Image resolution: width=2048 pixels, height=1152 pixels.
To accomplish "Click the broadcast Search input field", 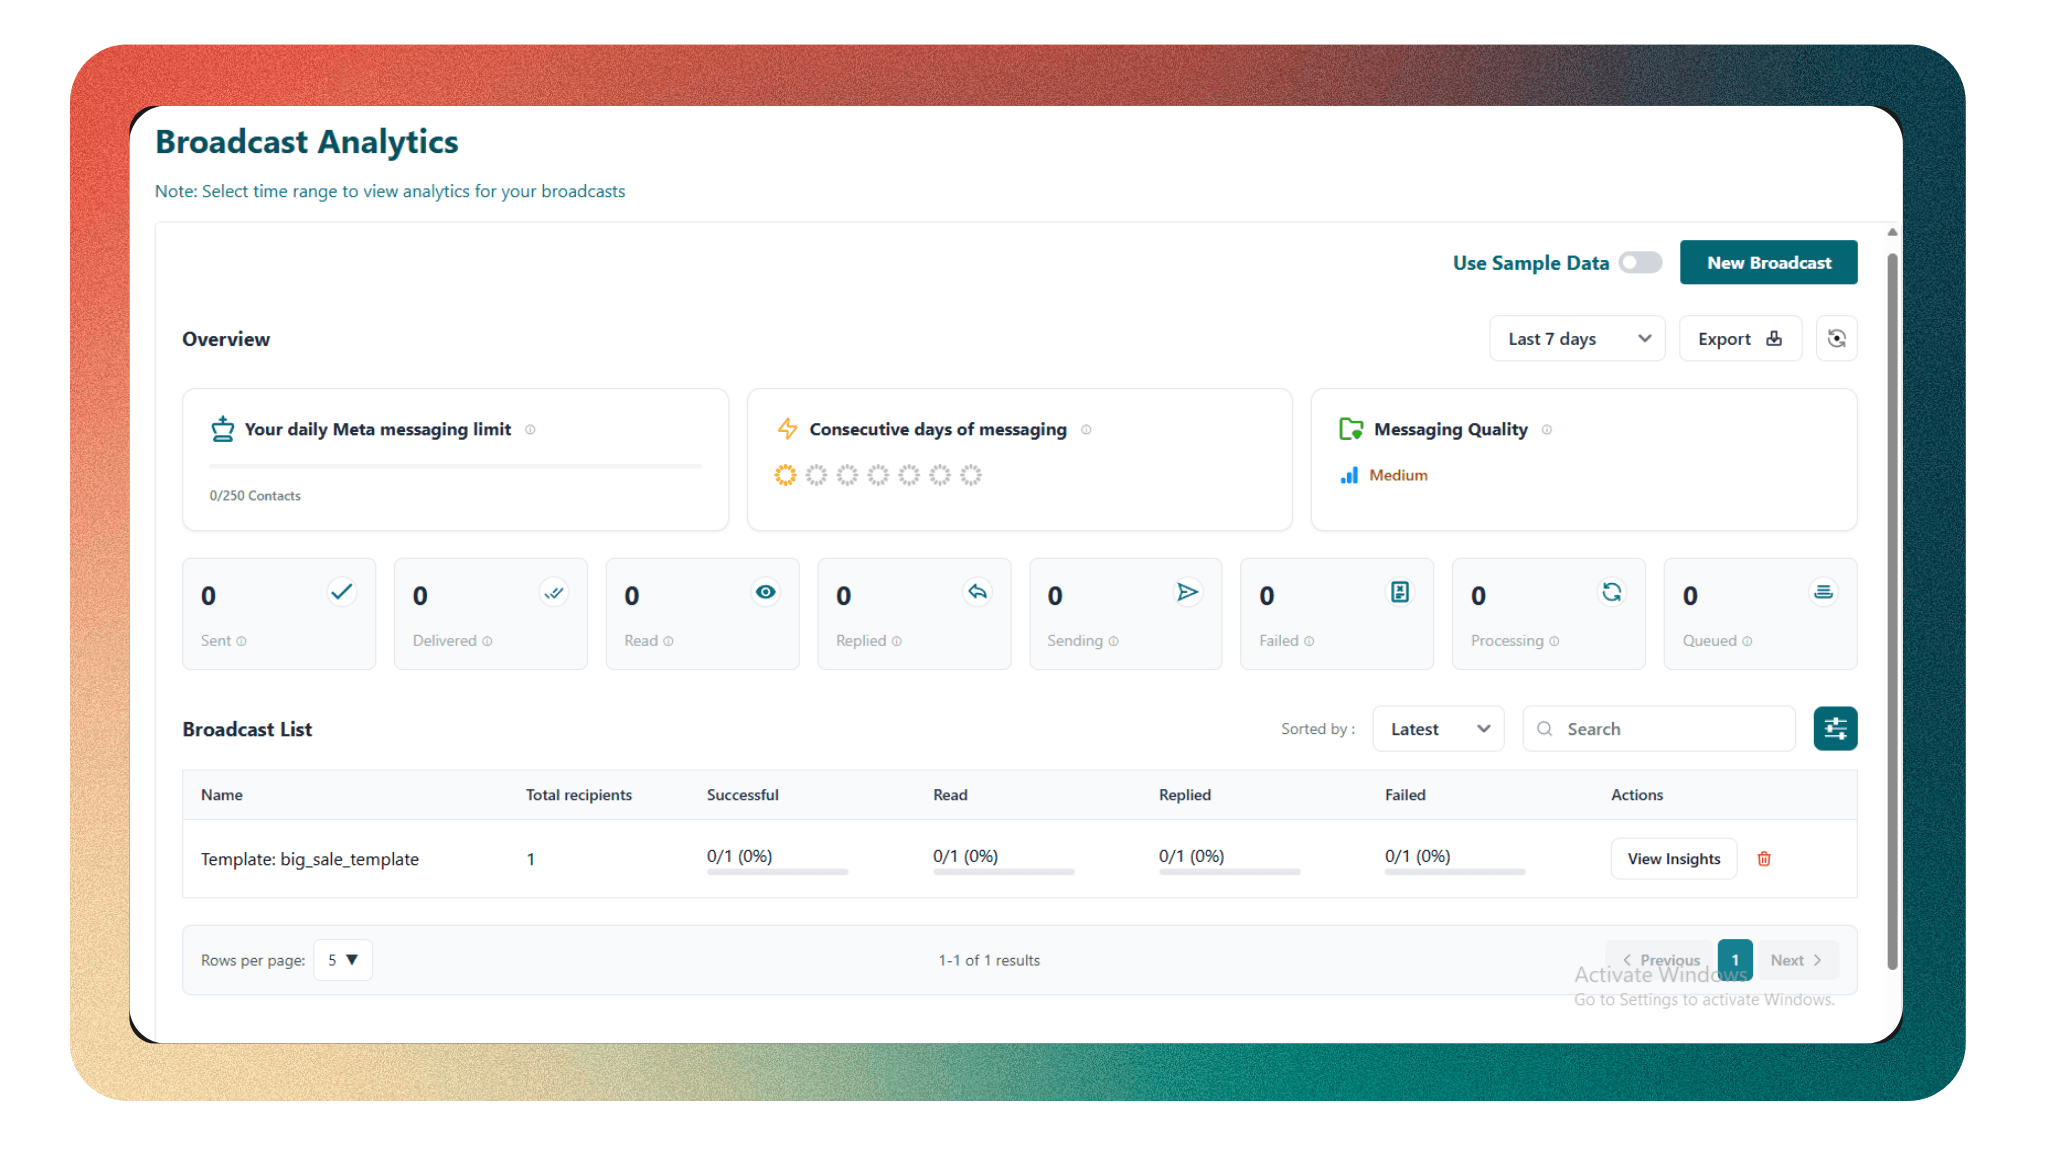I will [1658, 729].
